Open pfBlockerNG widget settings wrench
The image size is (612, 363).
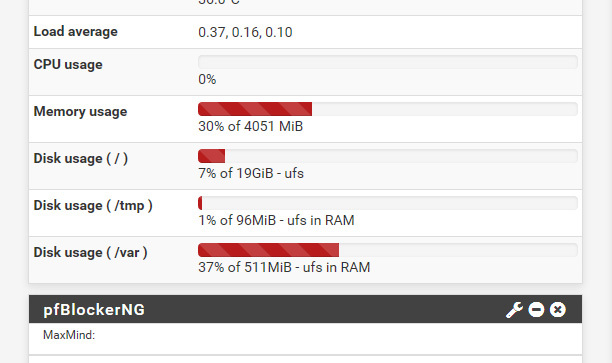point(514,310)
